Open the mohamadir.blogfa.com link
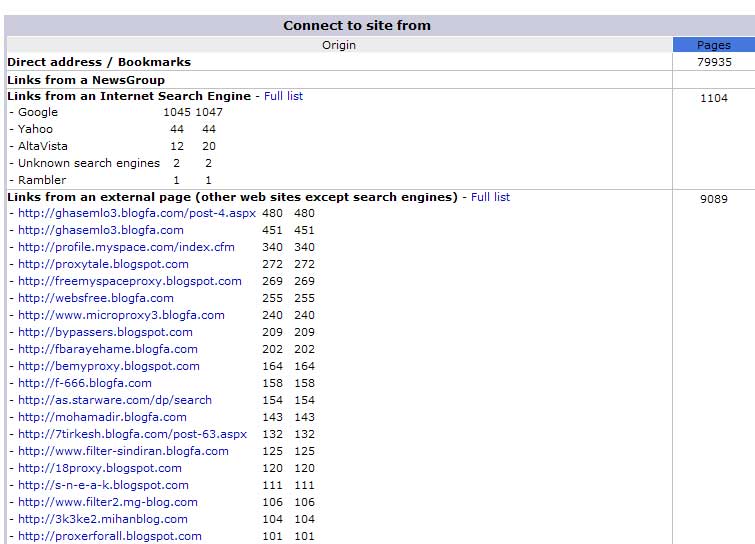This screenshot has height=544, width=755. click(102, 417)
